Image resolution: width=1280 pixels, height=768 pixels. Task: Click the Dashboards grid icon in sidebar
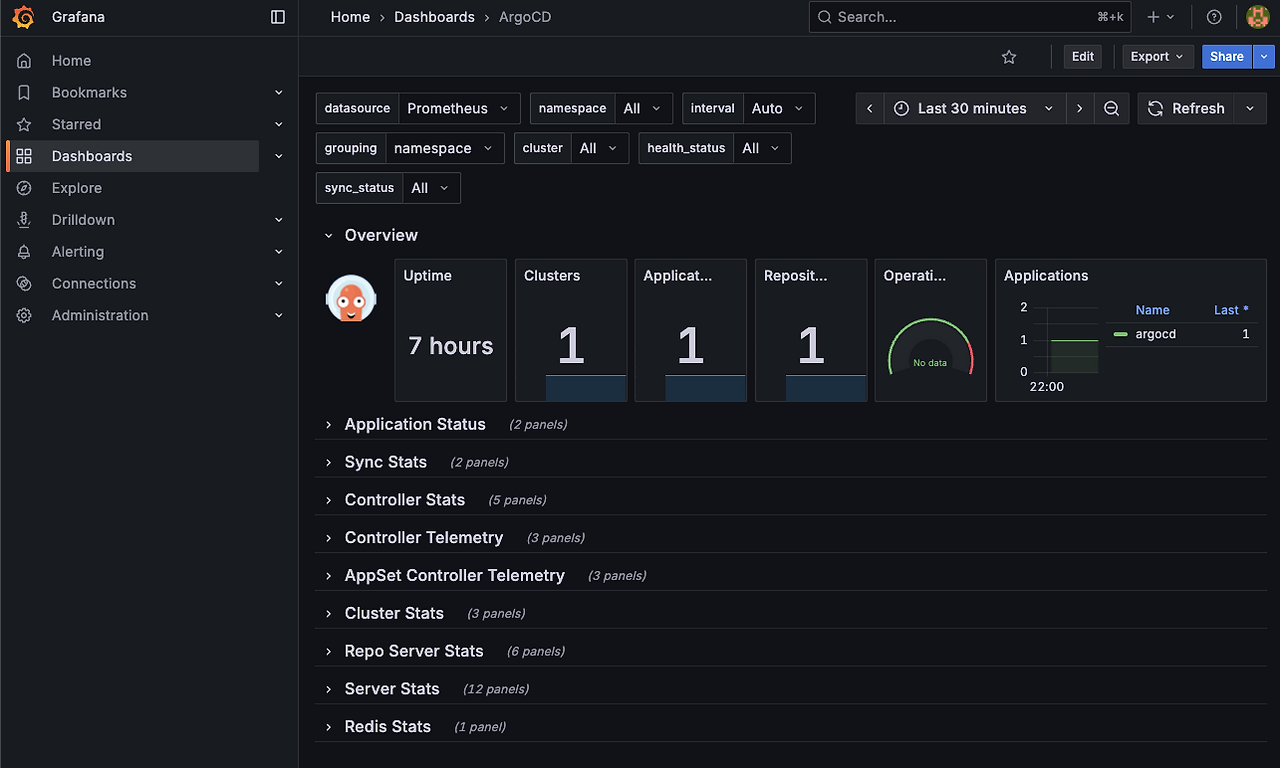click(x=24, y=156)
